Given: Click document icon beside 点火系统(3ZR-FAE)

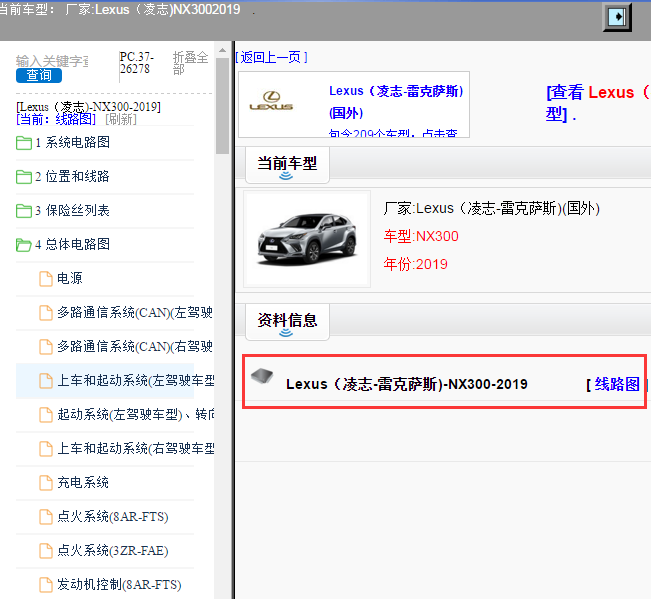Looking at the screenshot, I should [x=46, y=551].
